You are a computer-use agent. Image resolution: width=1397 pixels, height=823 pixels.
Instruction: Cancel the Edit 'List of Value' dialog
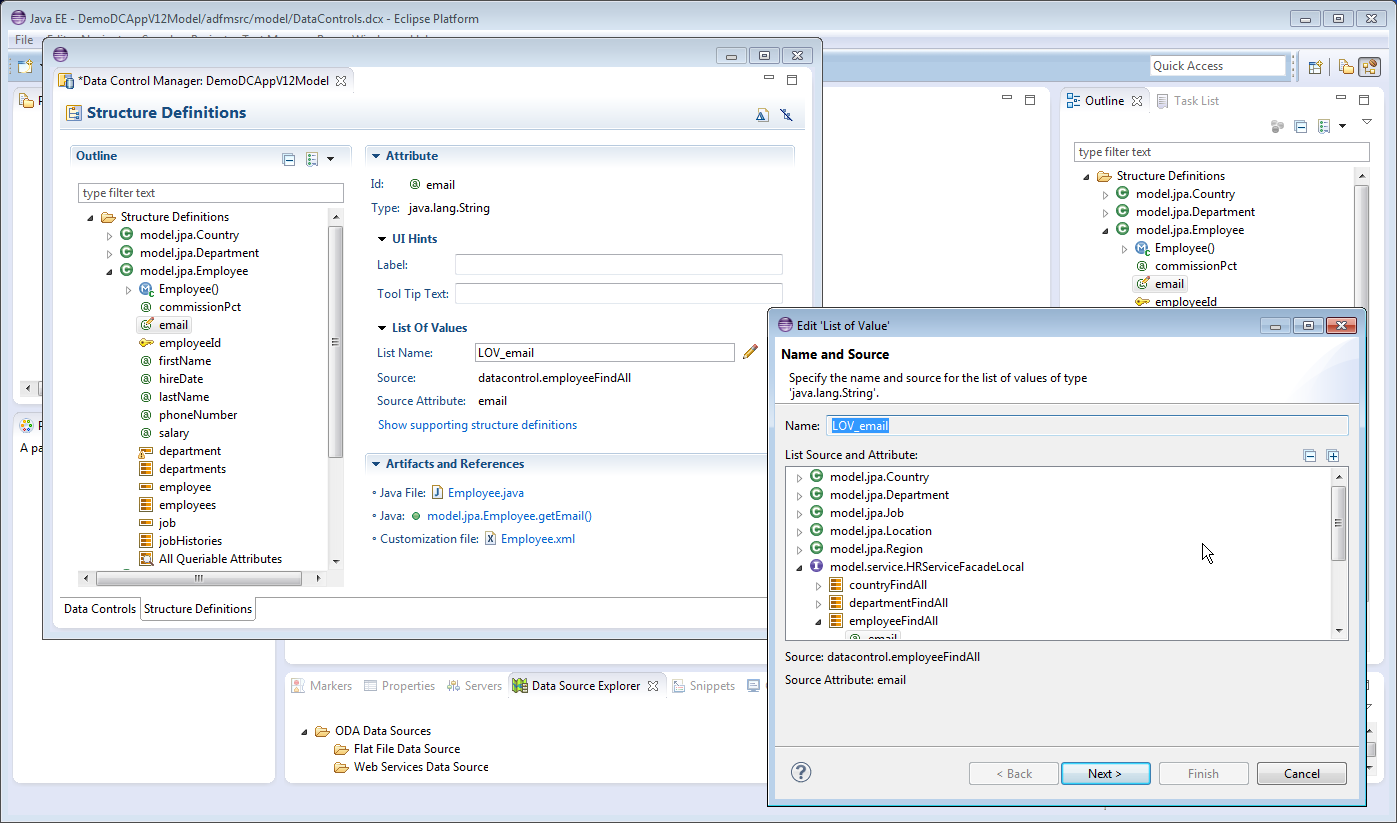pos(1302,773)
